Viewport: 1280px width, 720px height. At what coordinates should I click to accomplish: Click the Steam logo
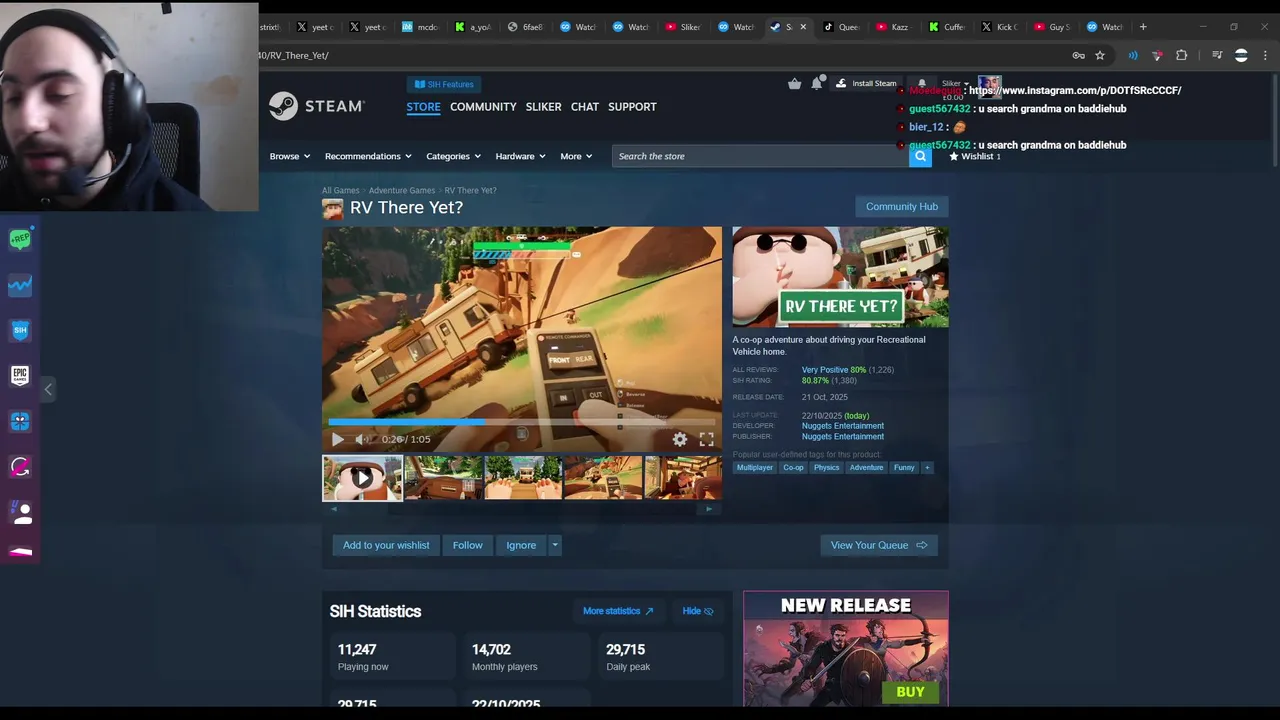[316, 106]
